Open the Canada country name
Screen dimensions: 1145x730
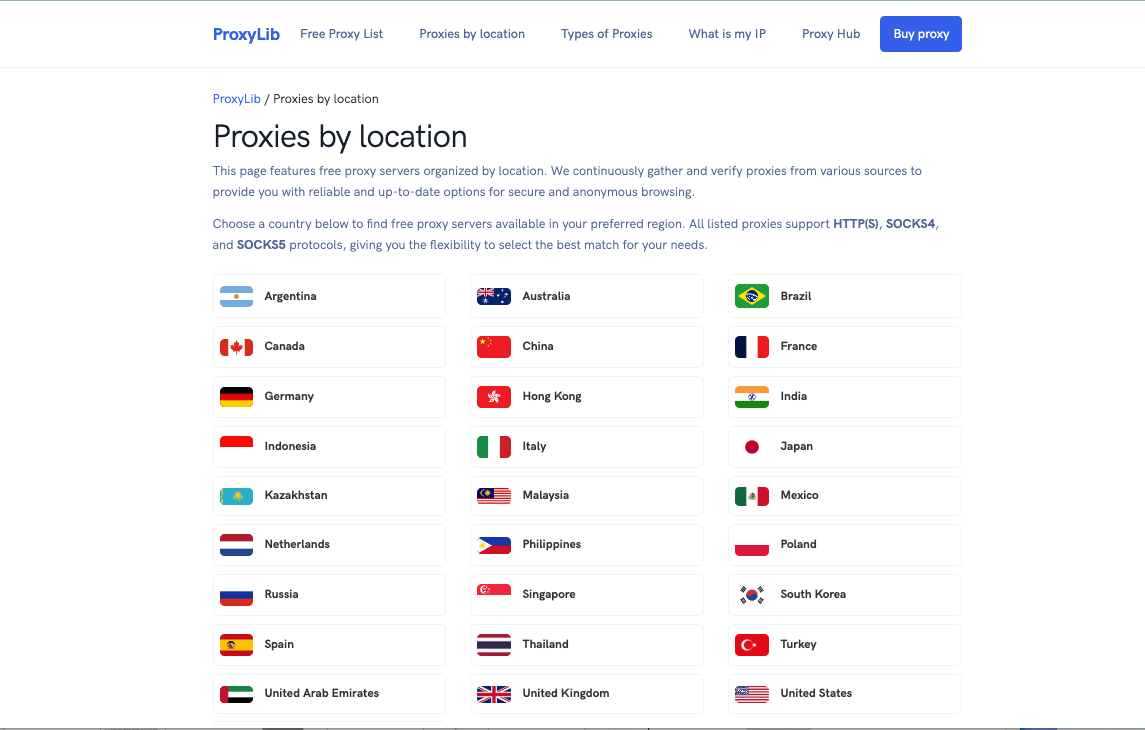tap(285, 346)
